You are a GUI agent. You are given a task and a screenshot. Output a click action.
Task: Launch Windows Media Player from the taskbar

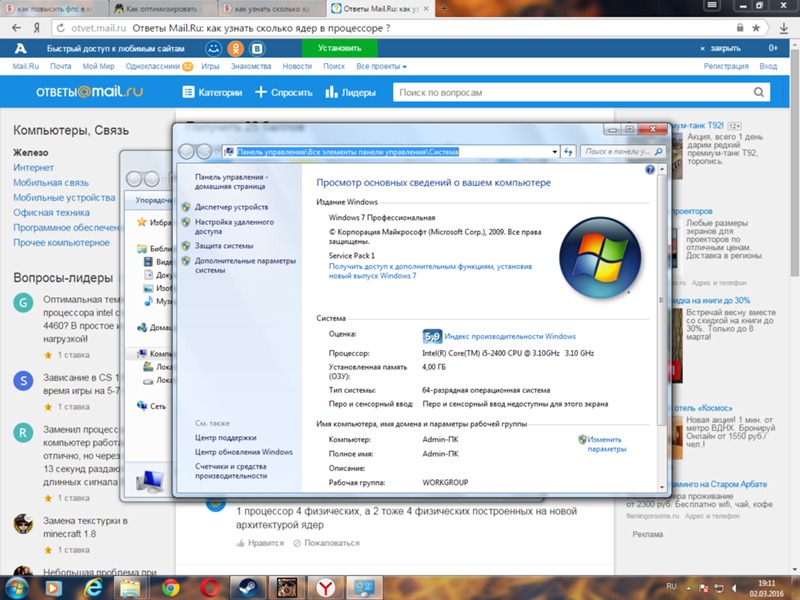pos(53,588)
